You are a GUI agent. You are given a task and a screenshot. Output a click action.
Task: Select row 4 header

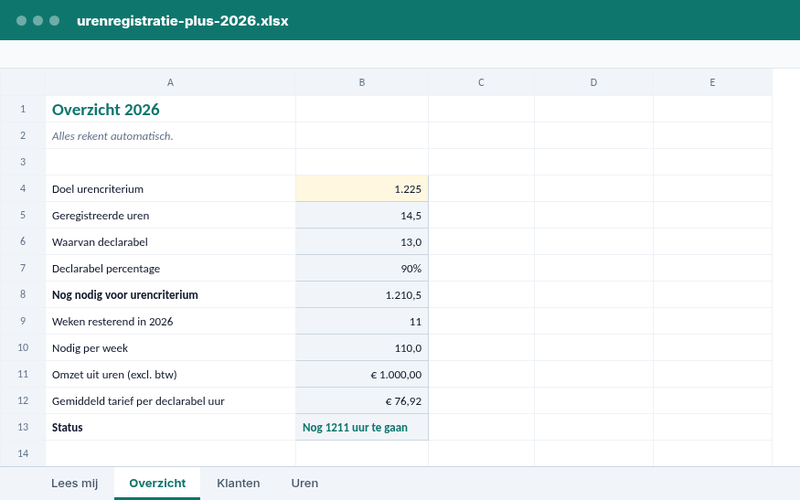[x=23, y=188]
